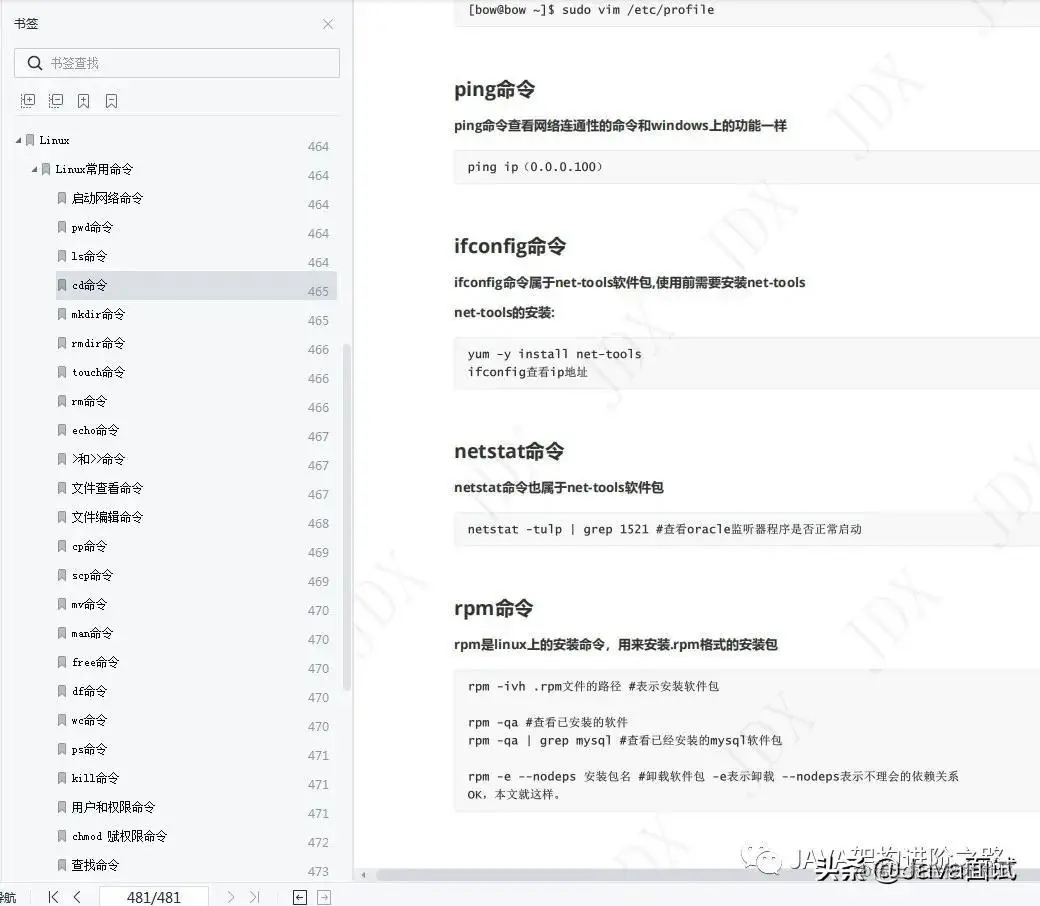The image size is (1040, 906).
Task: Click bookmark icon beside kill命令
Action: tap(62, 778)
